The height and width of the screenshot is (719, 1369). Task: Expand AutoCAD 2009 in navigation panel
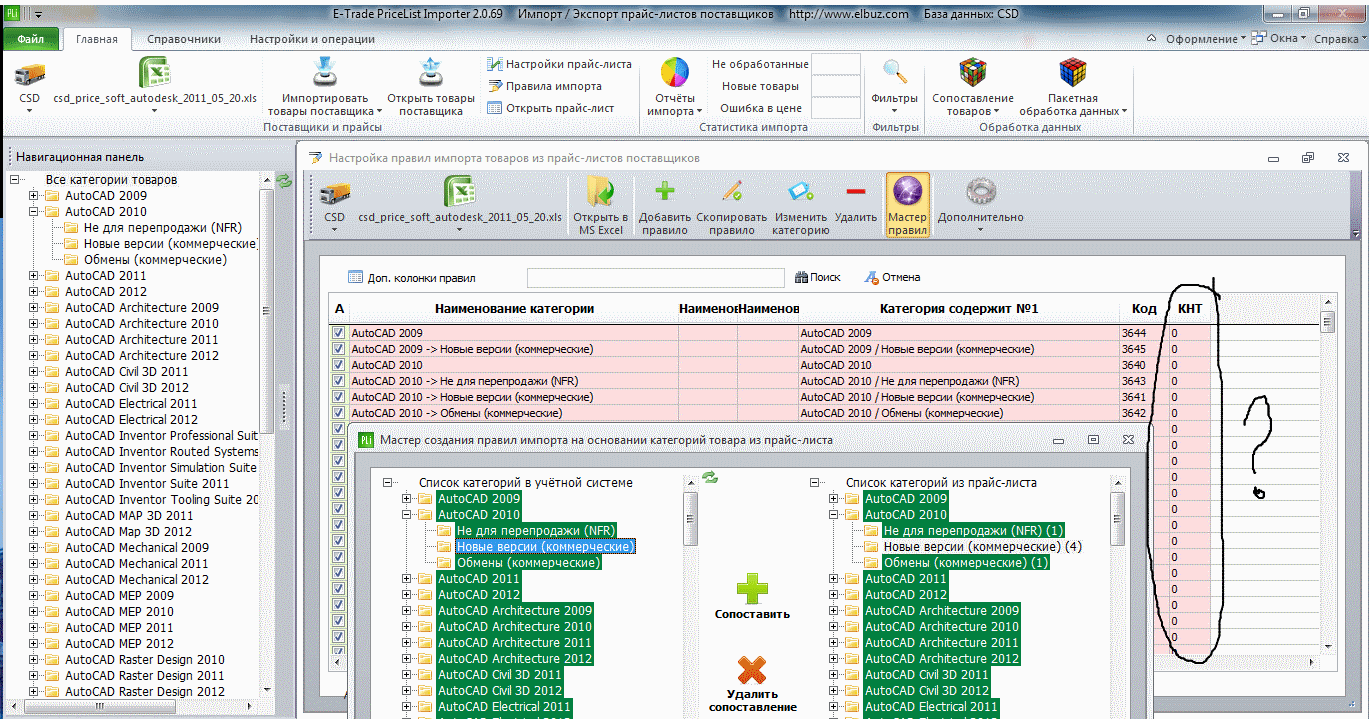click(34, 196)
